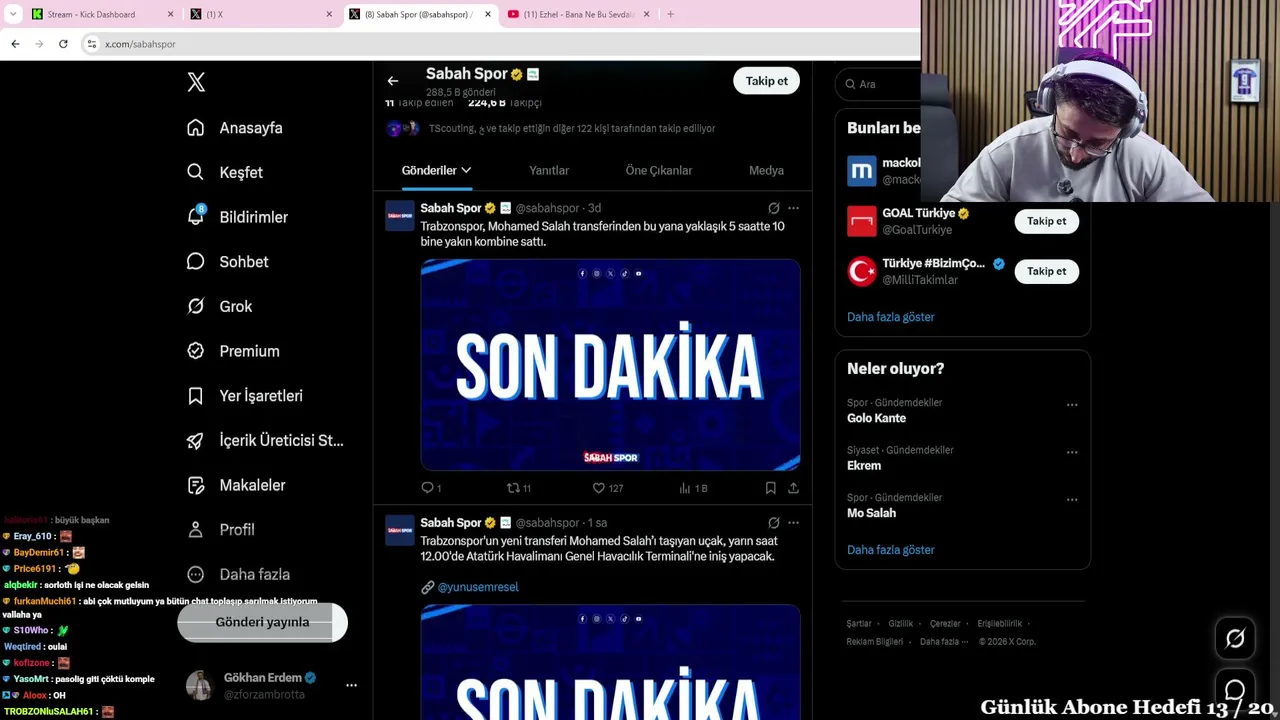Follow @MilliTakimlar with Takip et
This screenshot has height=720, width=1280.
[x=1046, y=271]
